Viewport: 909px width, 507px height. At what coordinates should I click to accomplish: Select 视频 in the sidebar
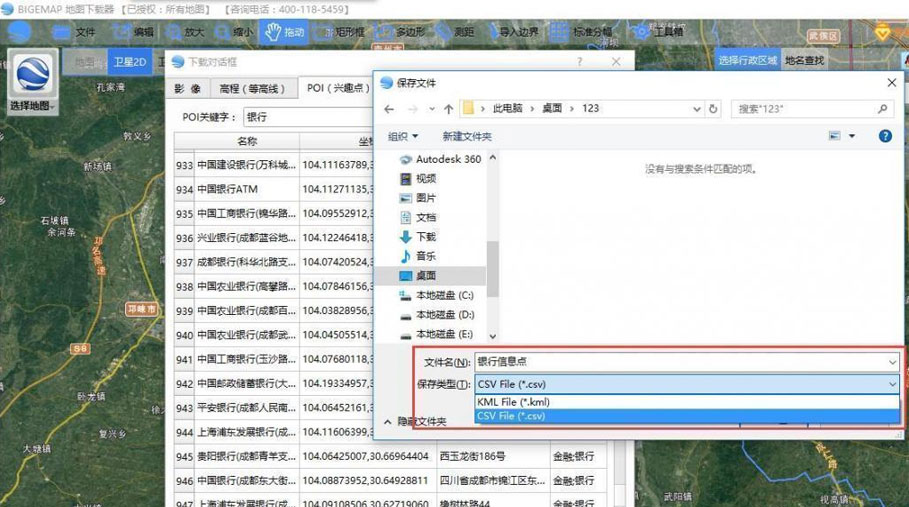pyautogui.click(x=419, y=178)
